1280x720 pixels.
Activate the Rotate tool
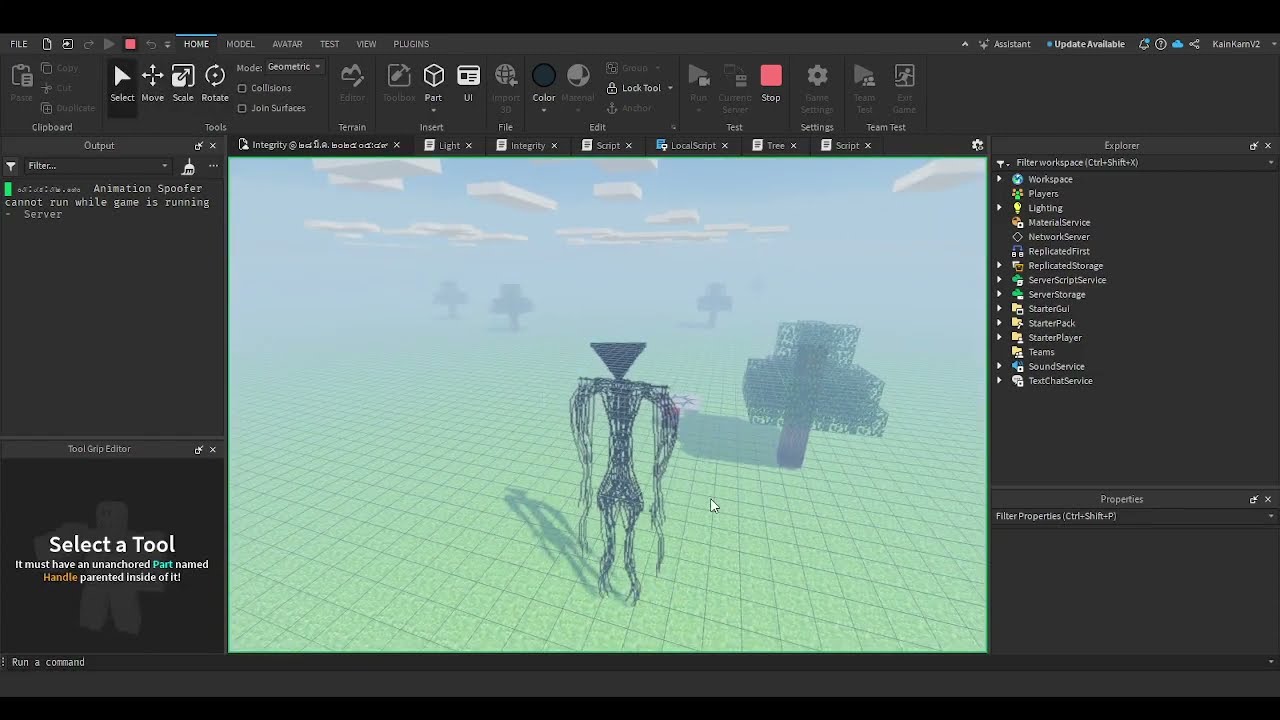(x=215, y=83)
